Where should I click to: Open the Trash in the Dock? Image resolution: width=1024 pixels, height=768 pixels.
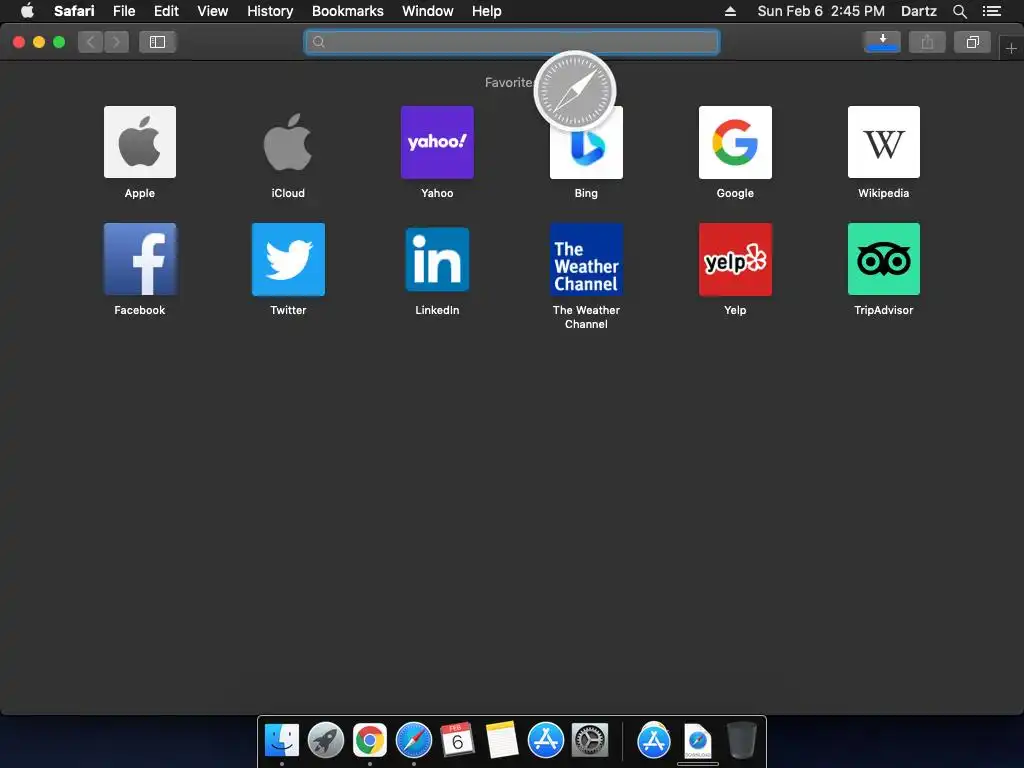(x=742, y=741)
